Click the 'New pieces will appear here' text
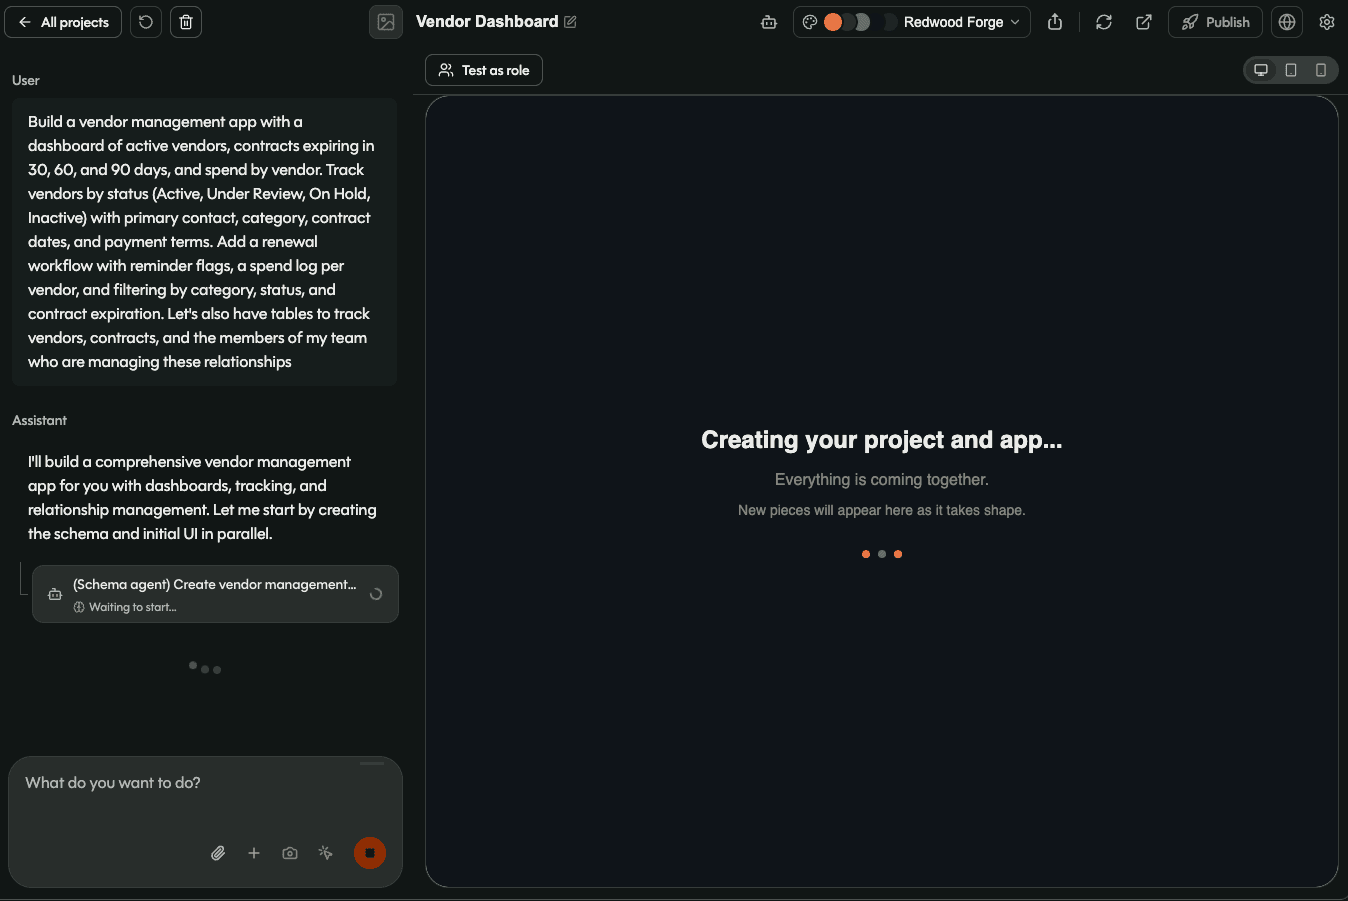 (x=882, y=510)
